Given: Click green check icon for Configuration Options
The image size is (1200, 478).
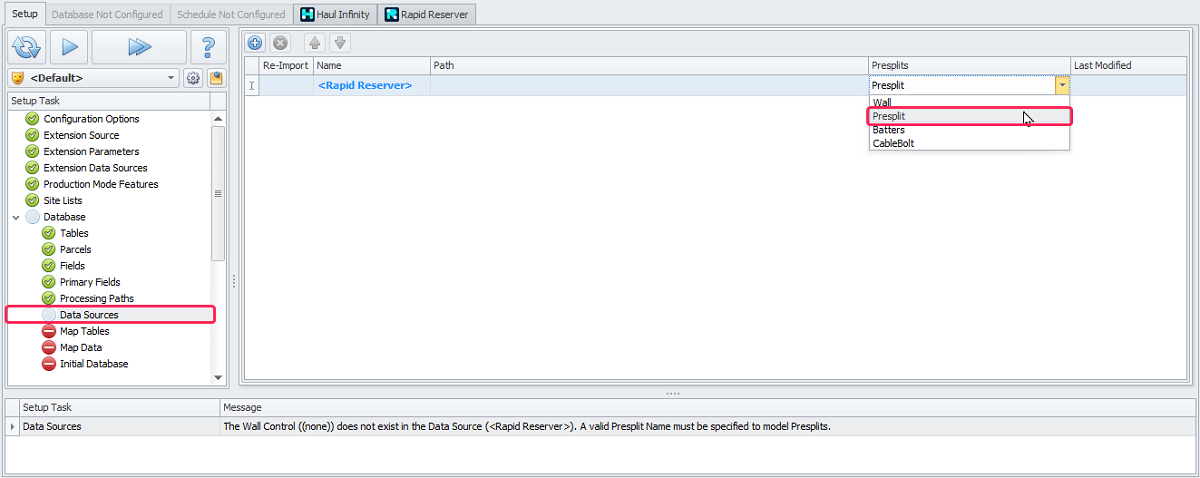Looking at the screenshot, I should coord(32,119).
